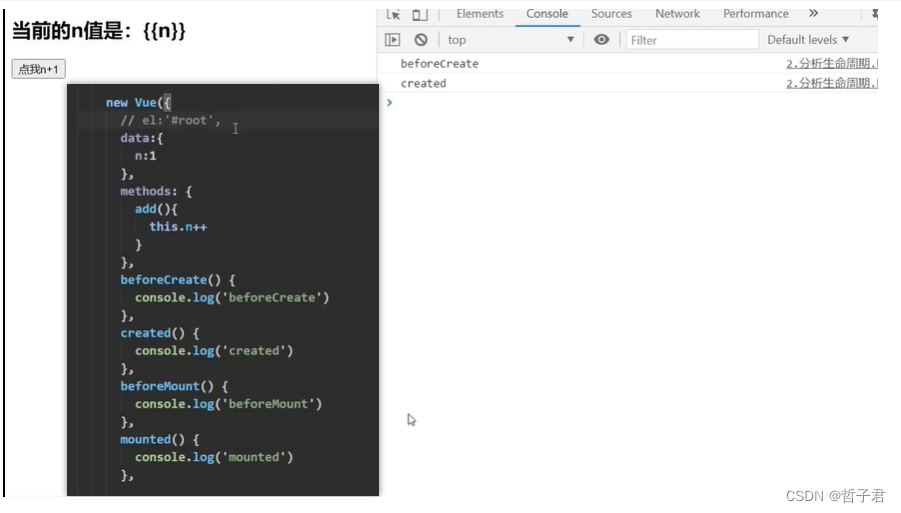
Task: Open source link beside created log
Action: pyautogui.click(x=831, y=83)
